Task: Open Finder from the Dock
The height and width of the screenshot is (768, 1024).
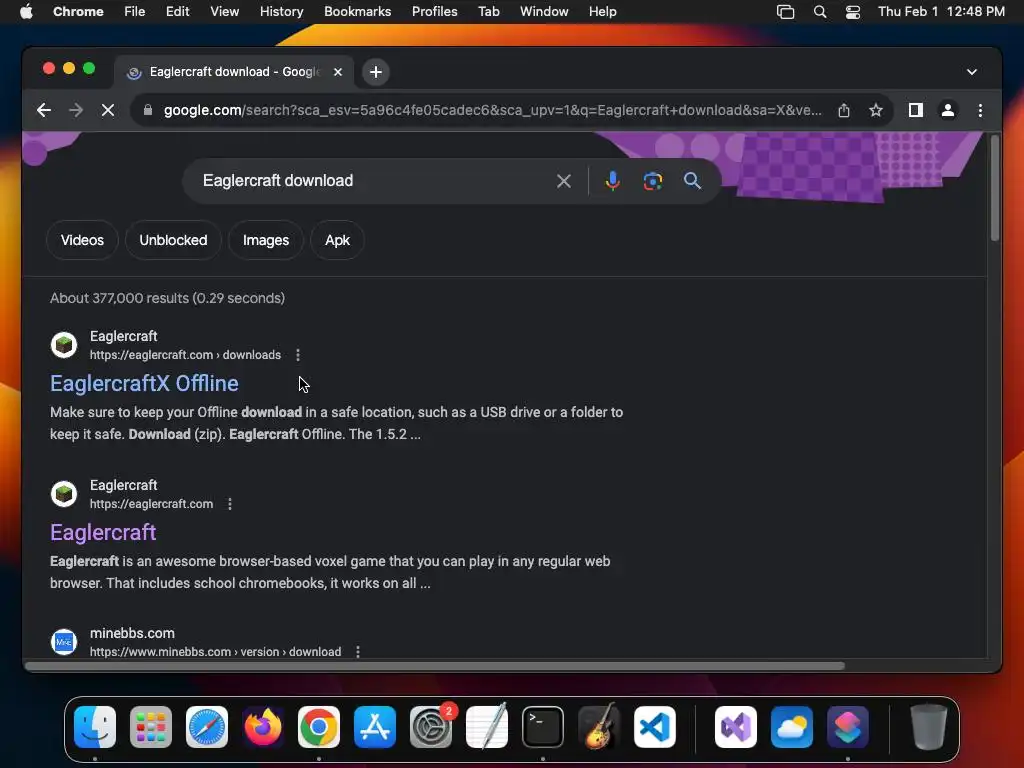Action: pos(95,727)
